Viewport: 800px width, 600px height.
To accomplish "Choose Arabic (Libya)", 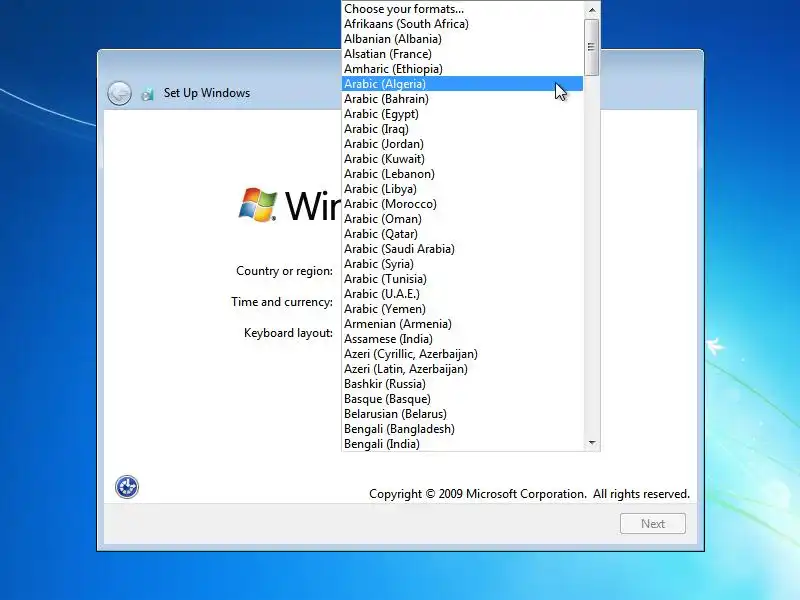I will click(x=462, y=189).
